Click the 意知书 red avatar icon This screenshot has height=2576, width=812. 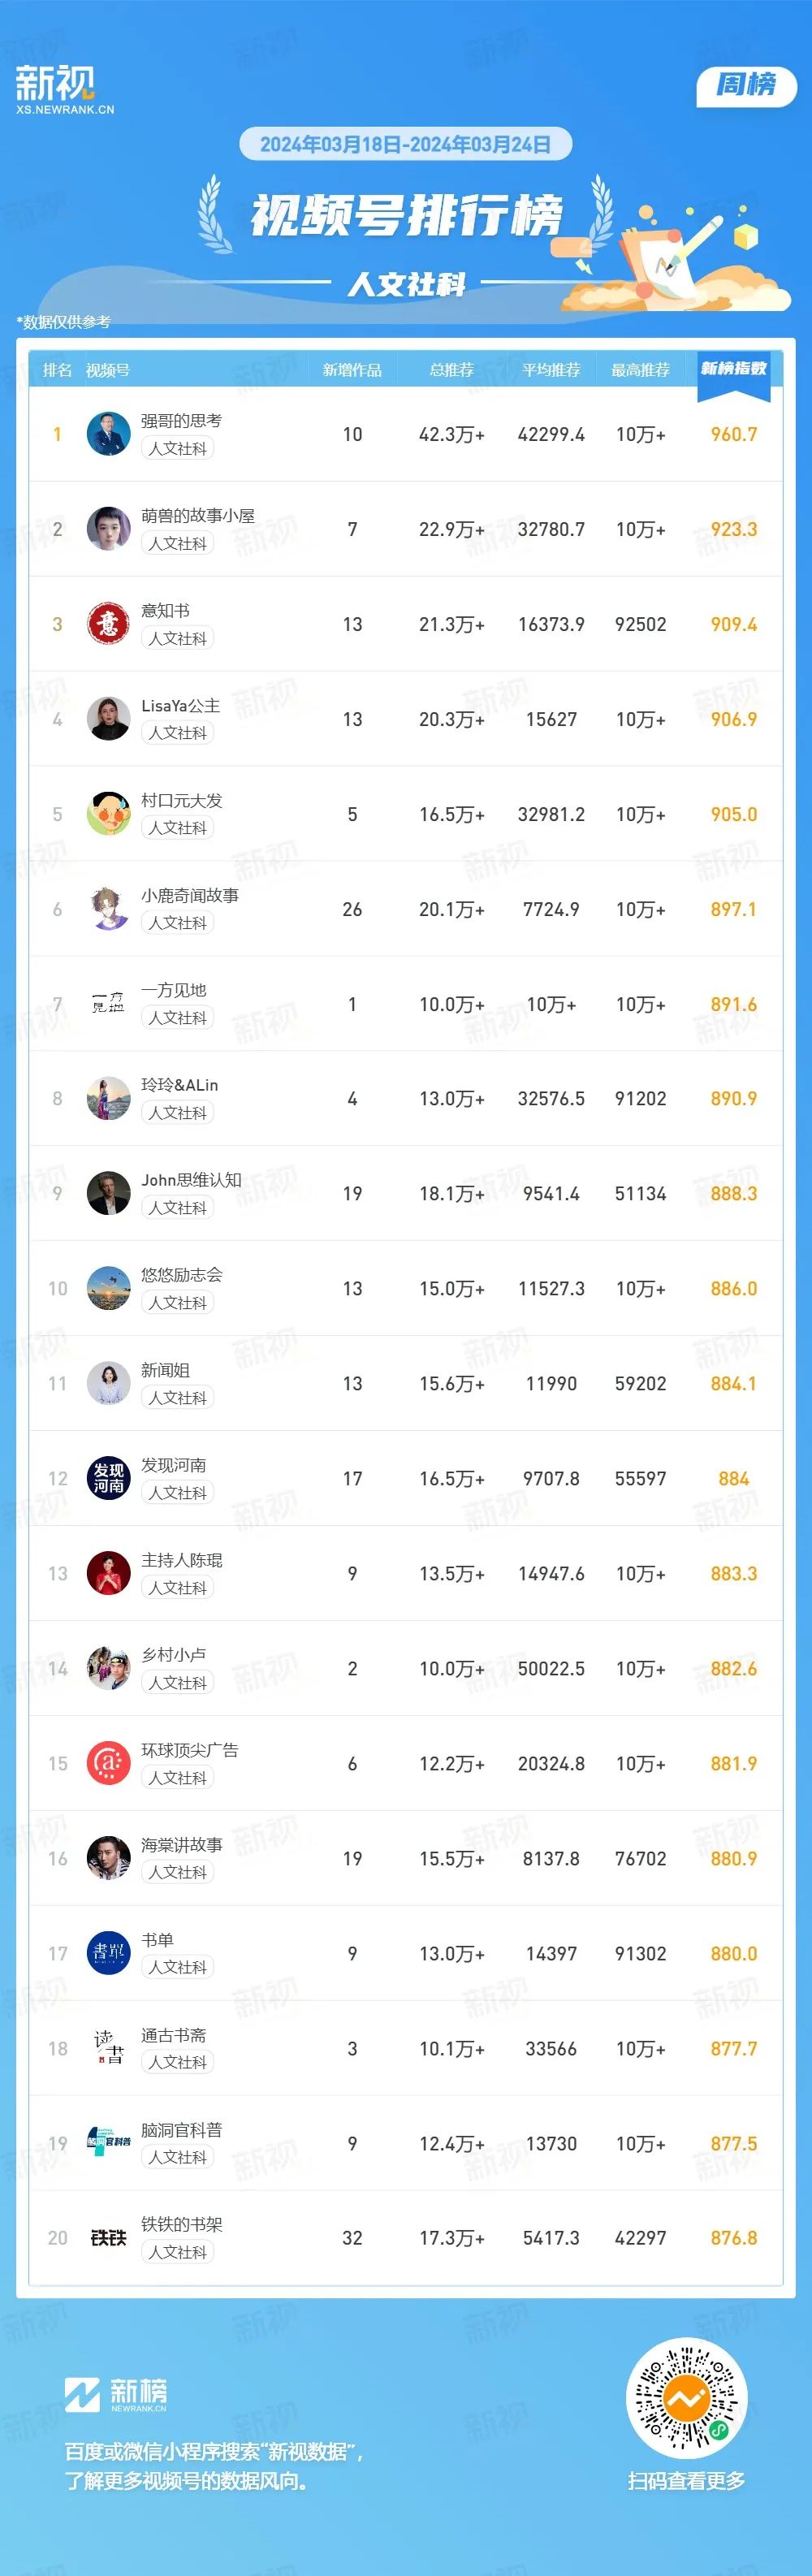tap(108, 624)
